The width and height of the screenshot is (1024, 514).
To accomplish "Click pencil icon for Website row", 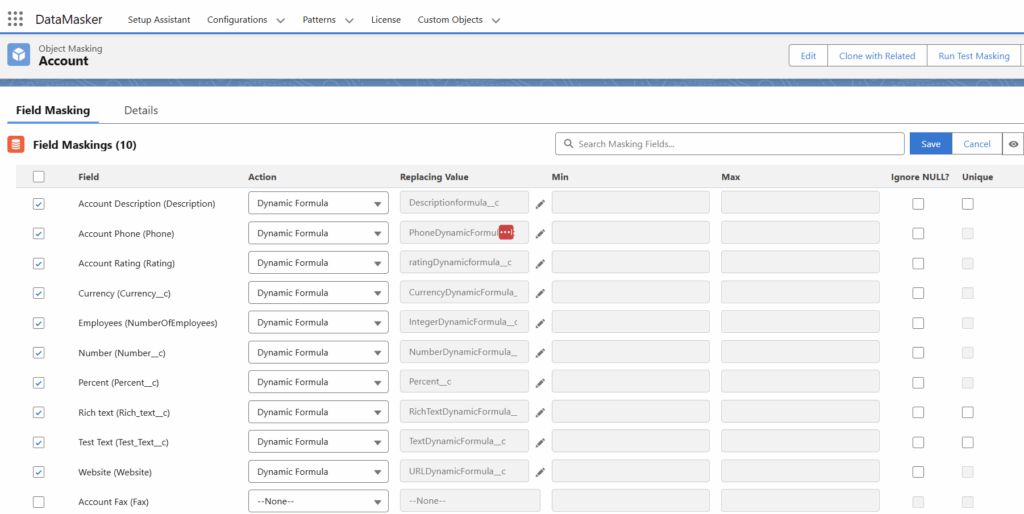I will coord(540,472).
